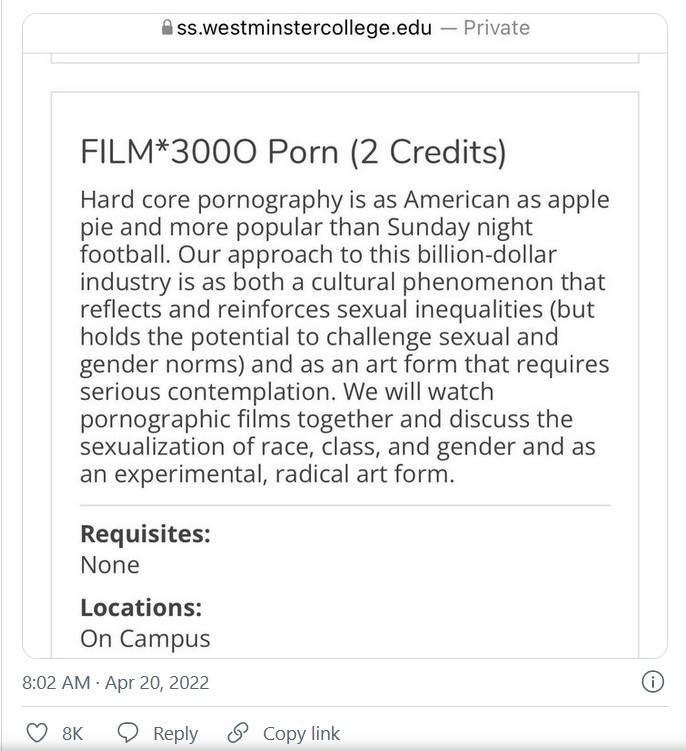Click the 8K likes count

click(x=72, y=733)
